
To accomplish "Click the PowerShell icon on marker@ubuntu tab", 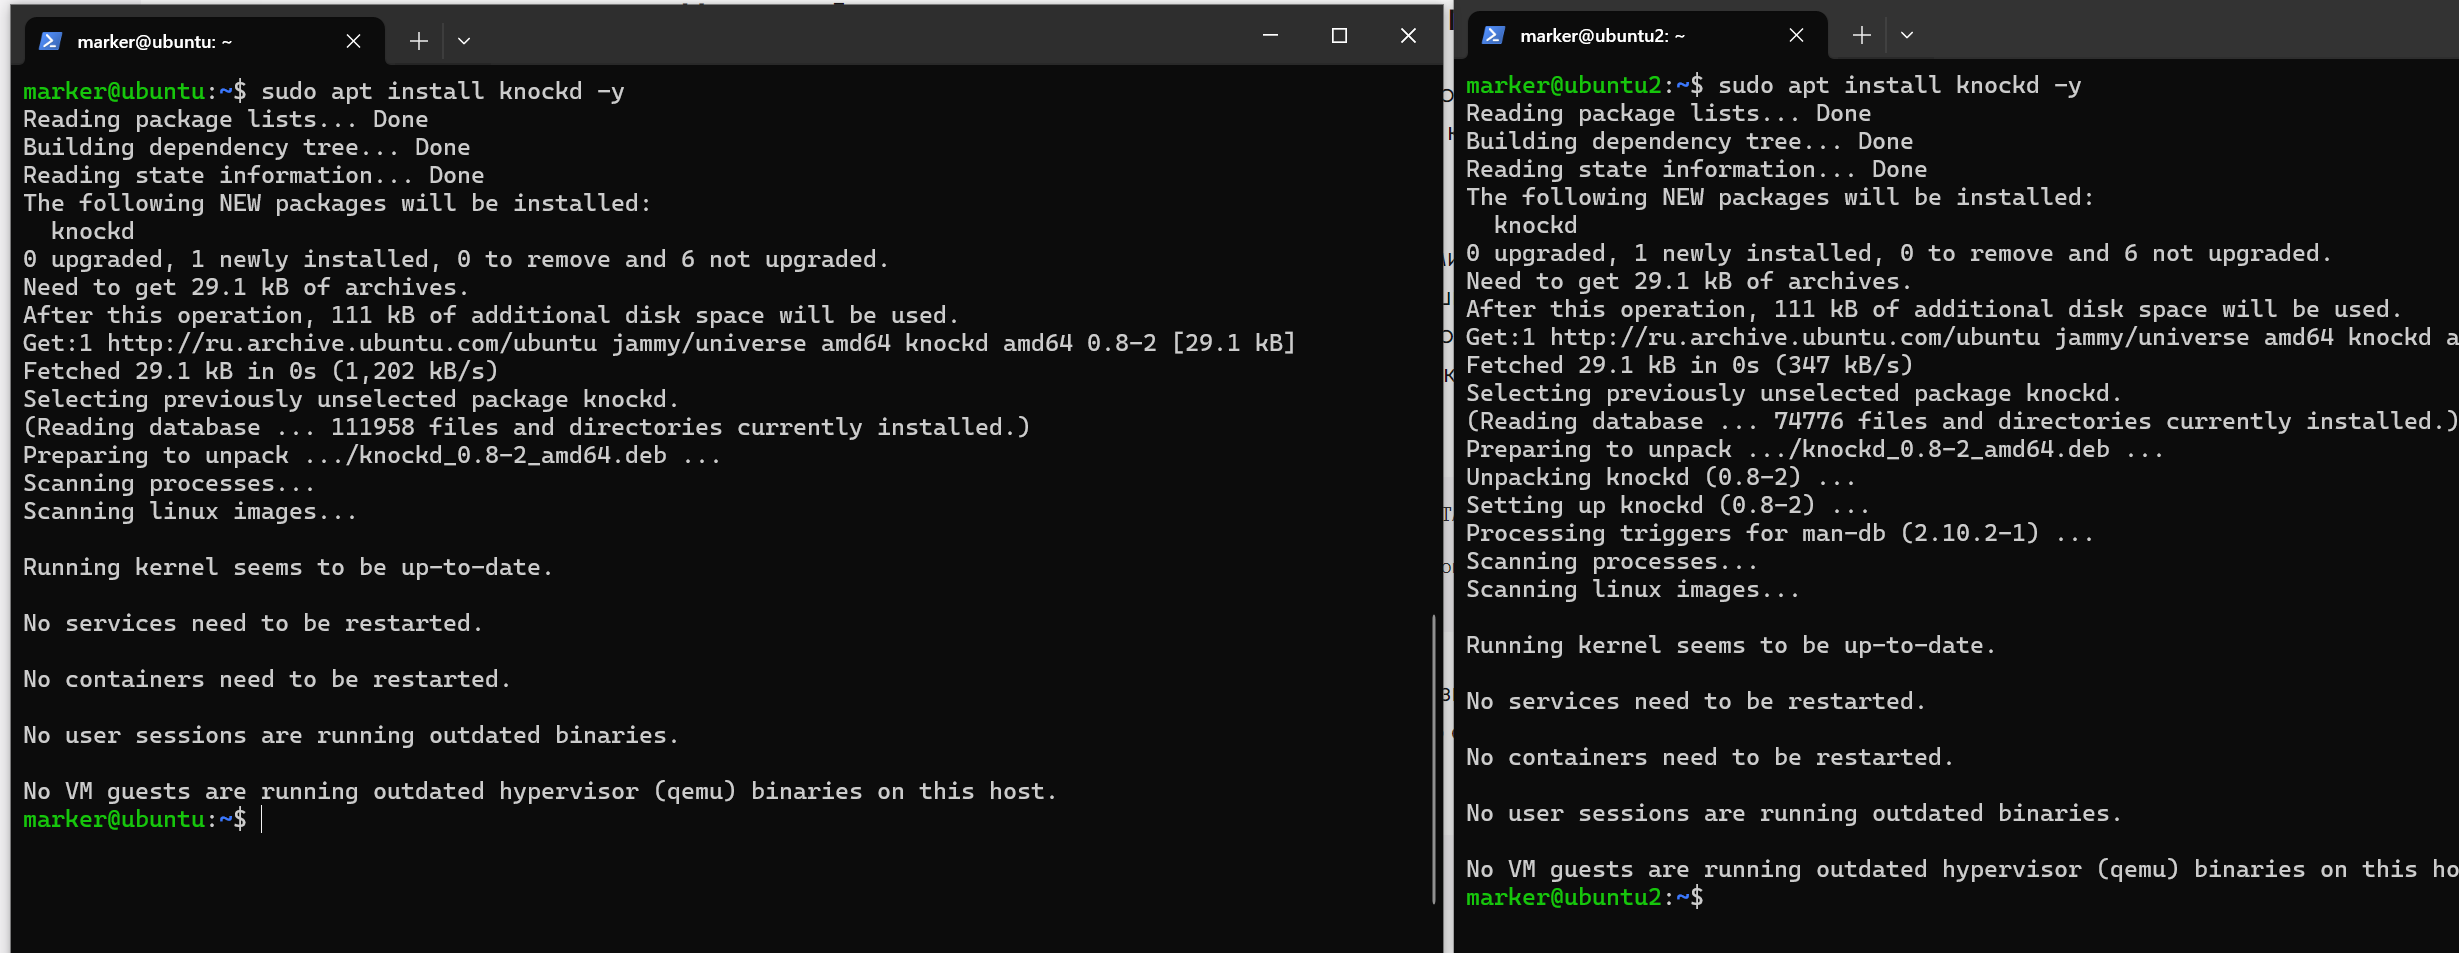I will click(50, 41).
